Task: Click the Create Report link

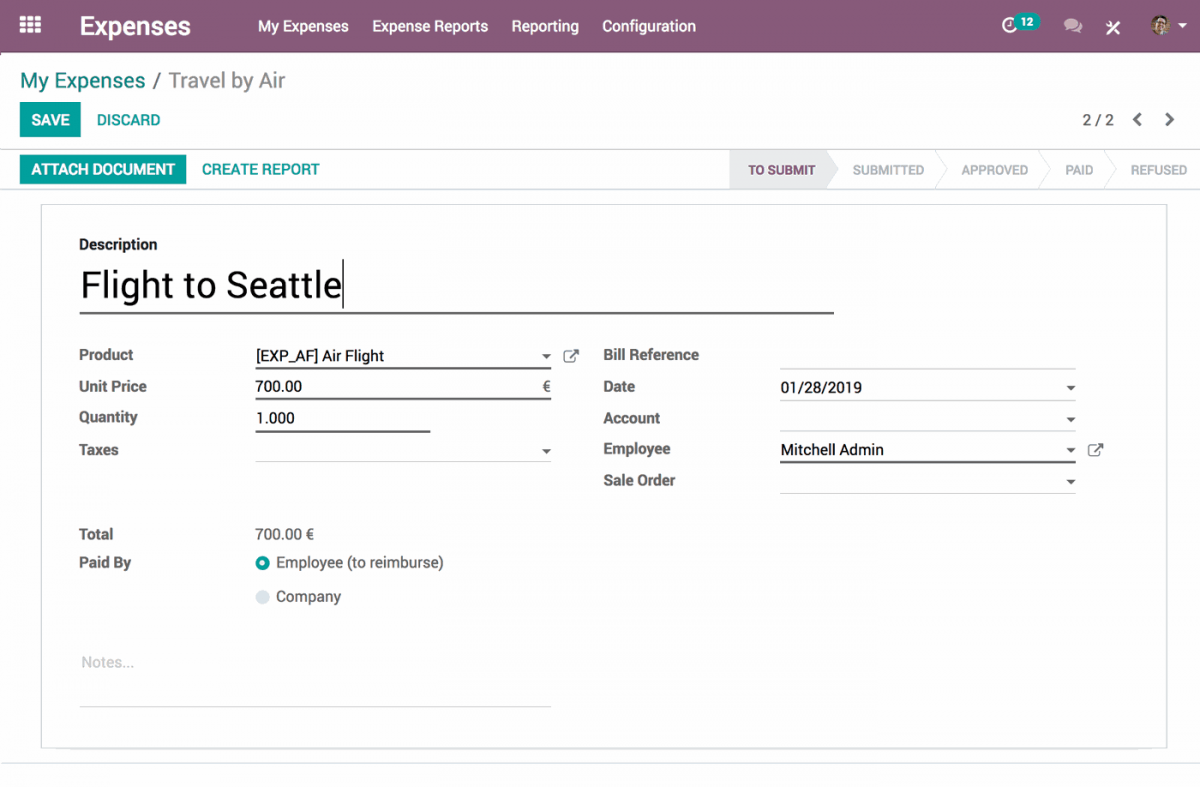Action: [260, 169]
